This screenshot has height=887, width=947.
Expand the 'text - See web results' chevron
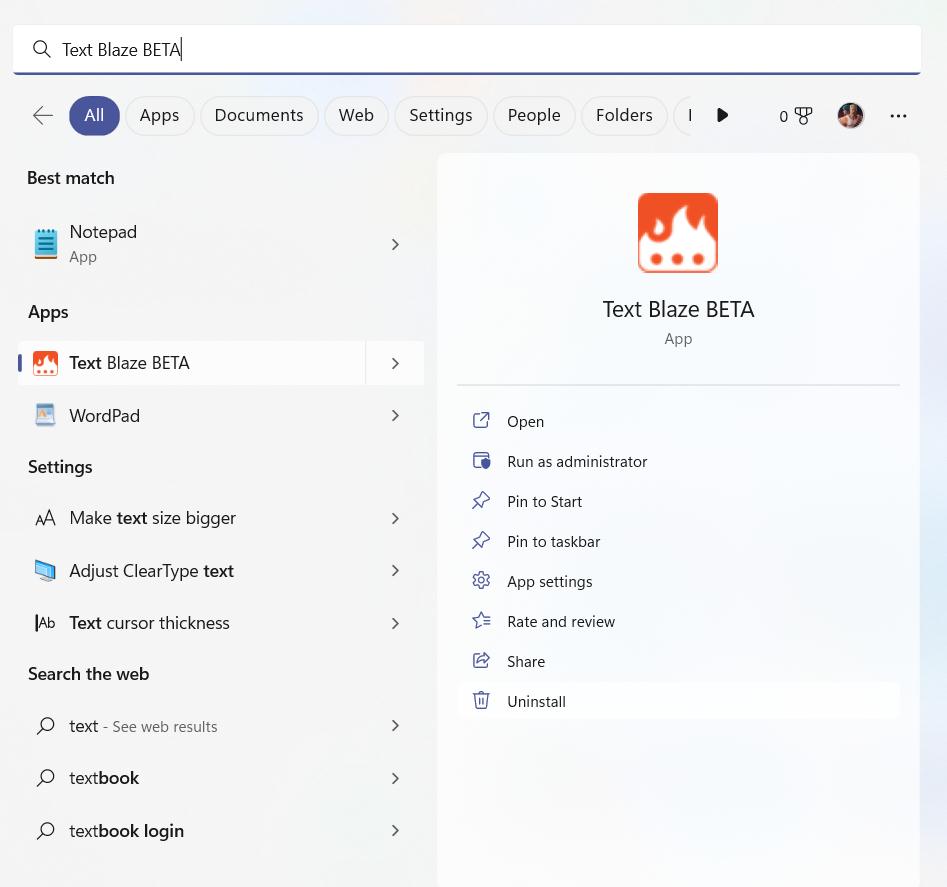395,726
